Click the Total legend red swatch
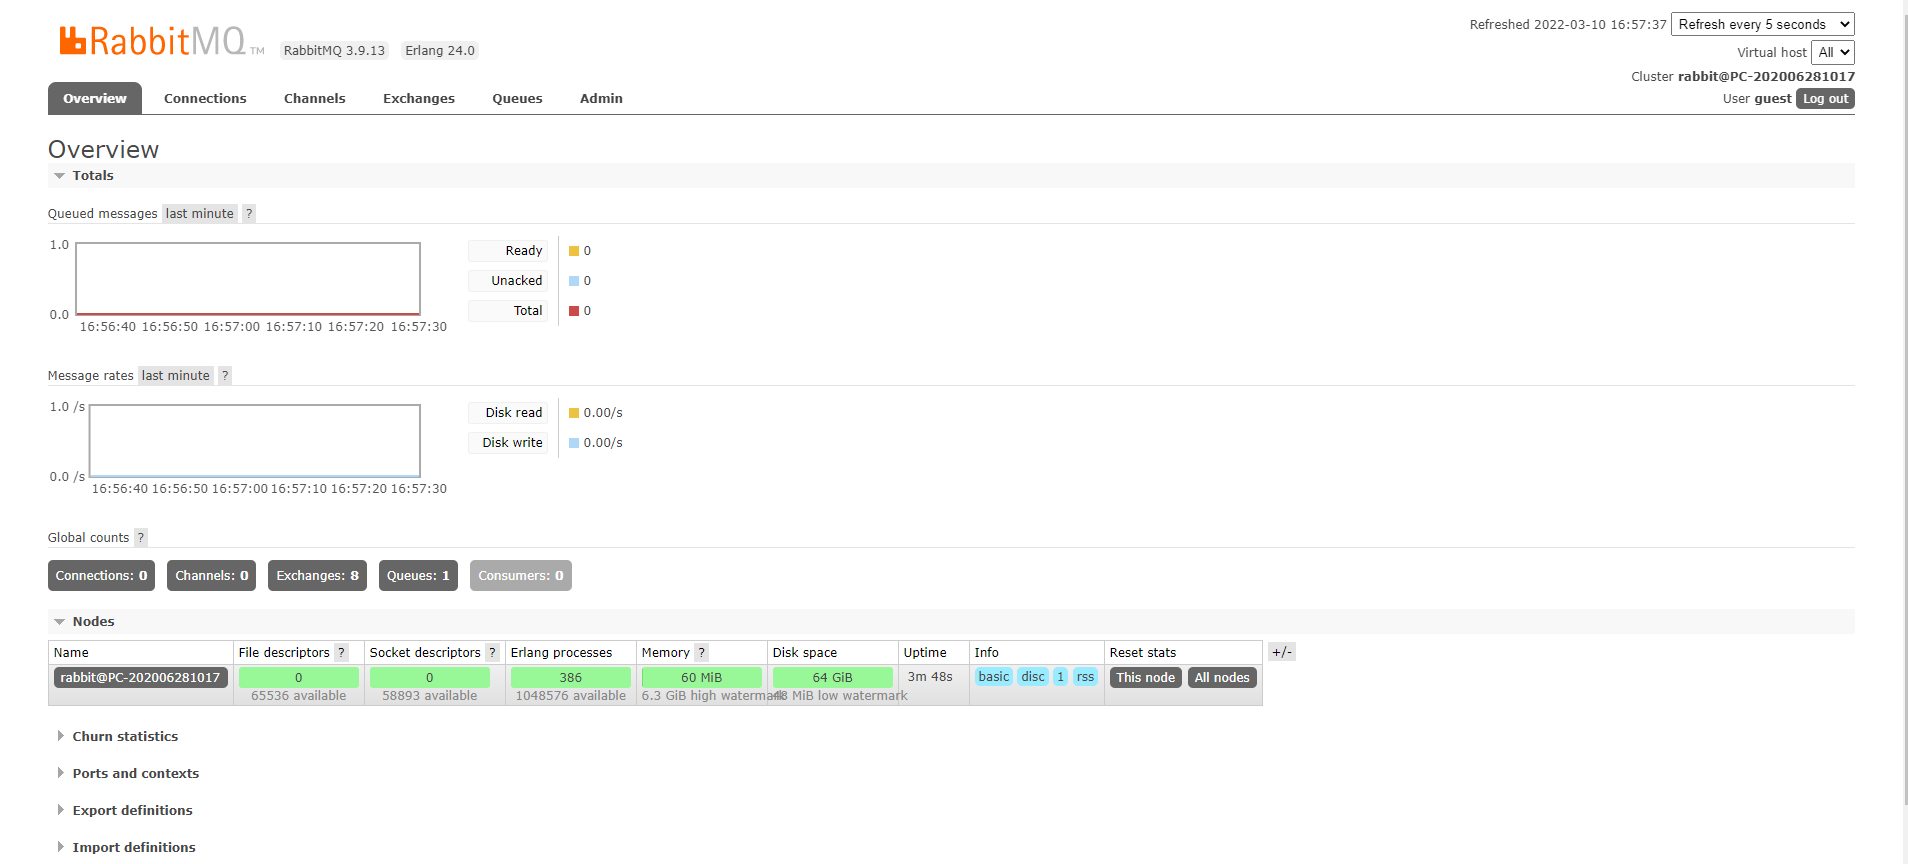This screenshot has width=1908, height=864. (x=574, y=311)
